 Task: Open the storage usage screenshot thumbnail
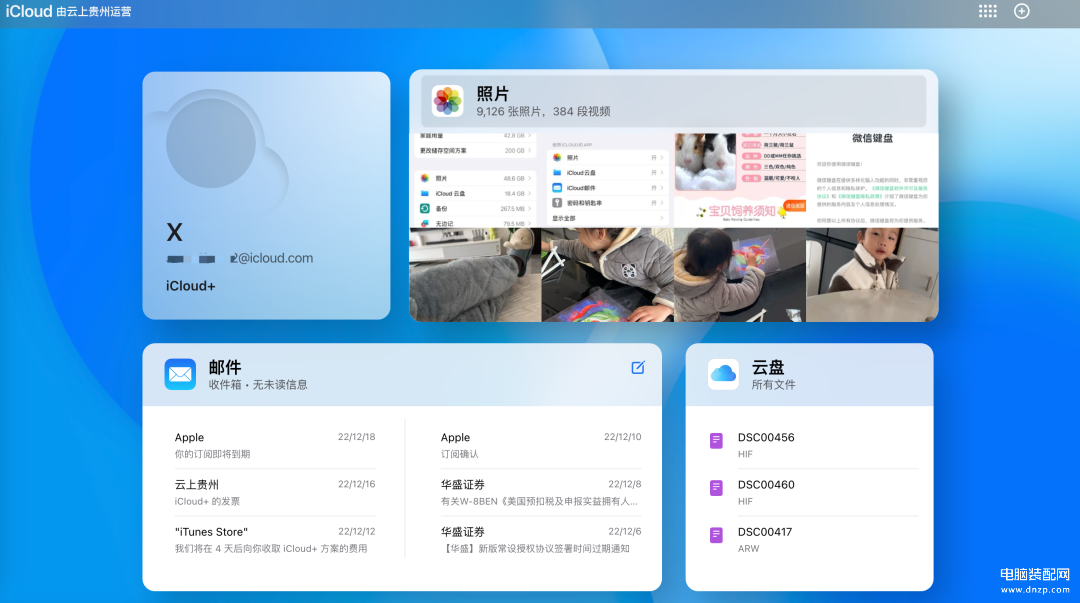pos(475,180)
